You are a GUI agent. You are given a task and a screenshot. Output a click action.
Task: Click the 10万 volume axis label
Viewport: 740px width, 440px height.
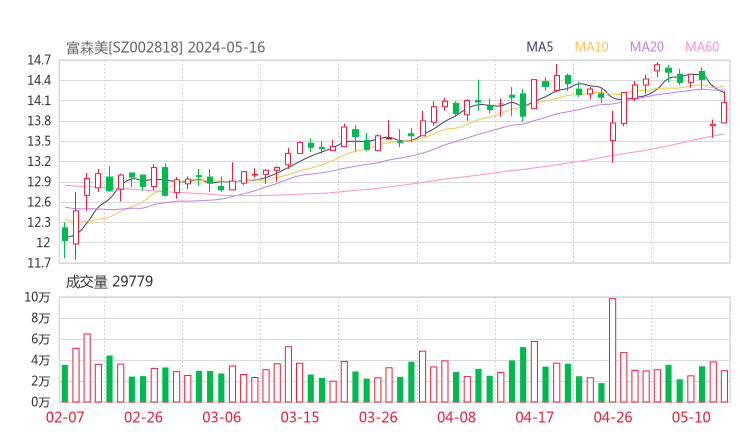point(37,297)
